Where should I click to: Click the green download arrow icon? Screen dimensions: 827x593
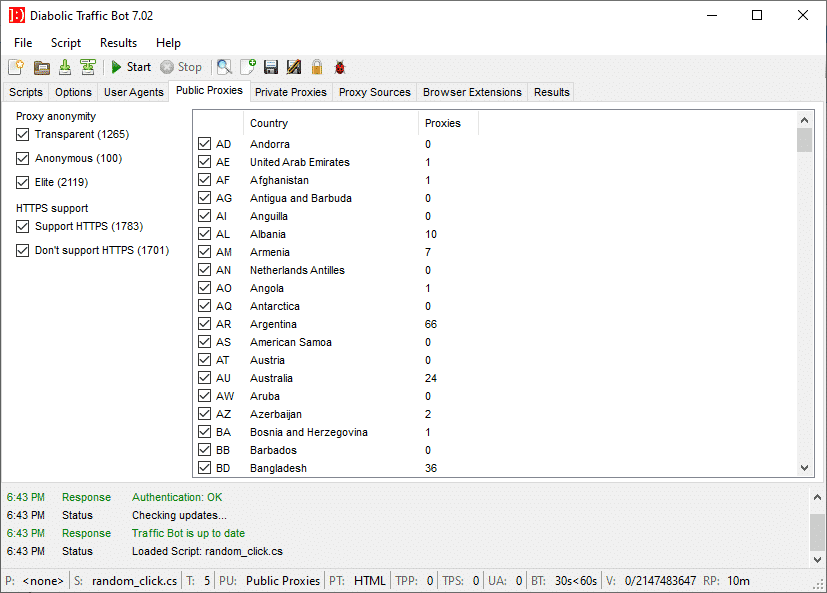coord(65,67)
